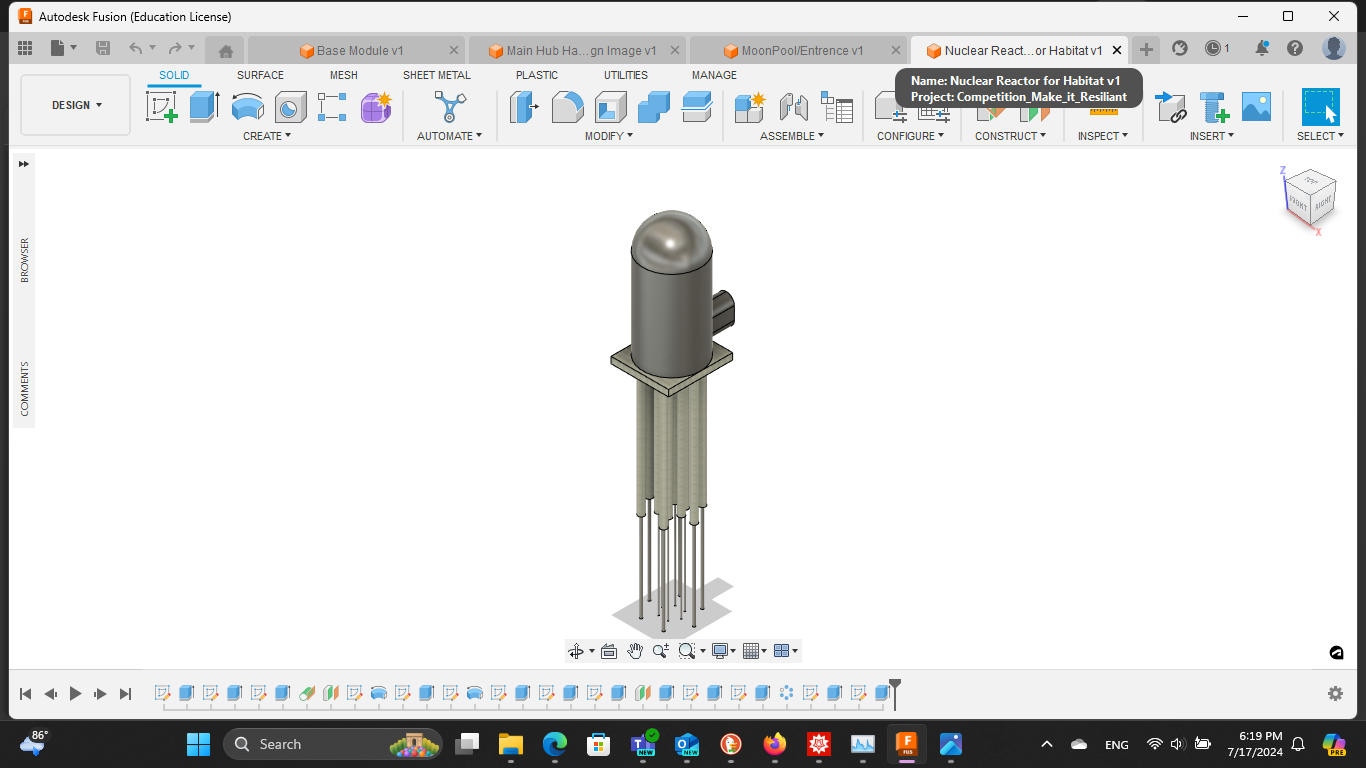Image resolution: width=1366 pixels, height=768 pixels.
Task: Select the Rectangular Pattern tool
Action: (x=332, y=106)
